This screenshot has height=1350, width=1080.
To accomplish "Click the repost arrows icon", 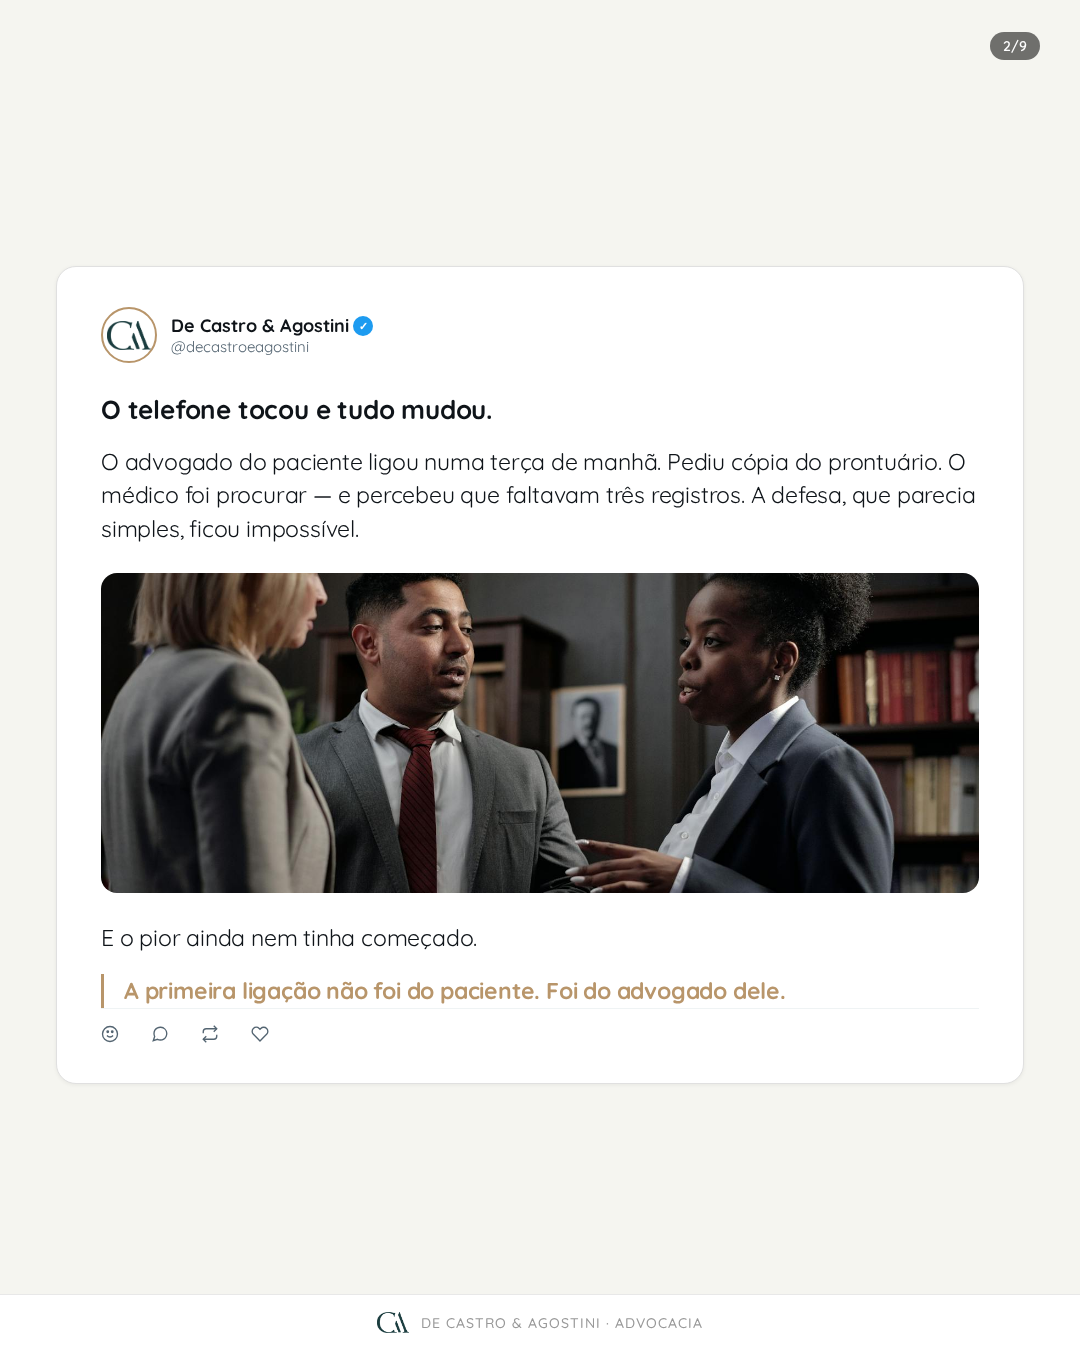I will click(x=210, y=1034).
